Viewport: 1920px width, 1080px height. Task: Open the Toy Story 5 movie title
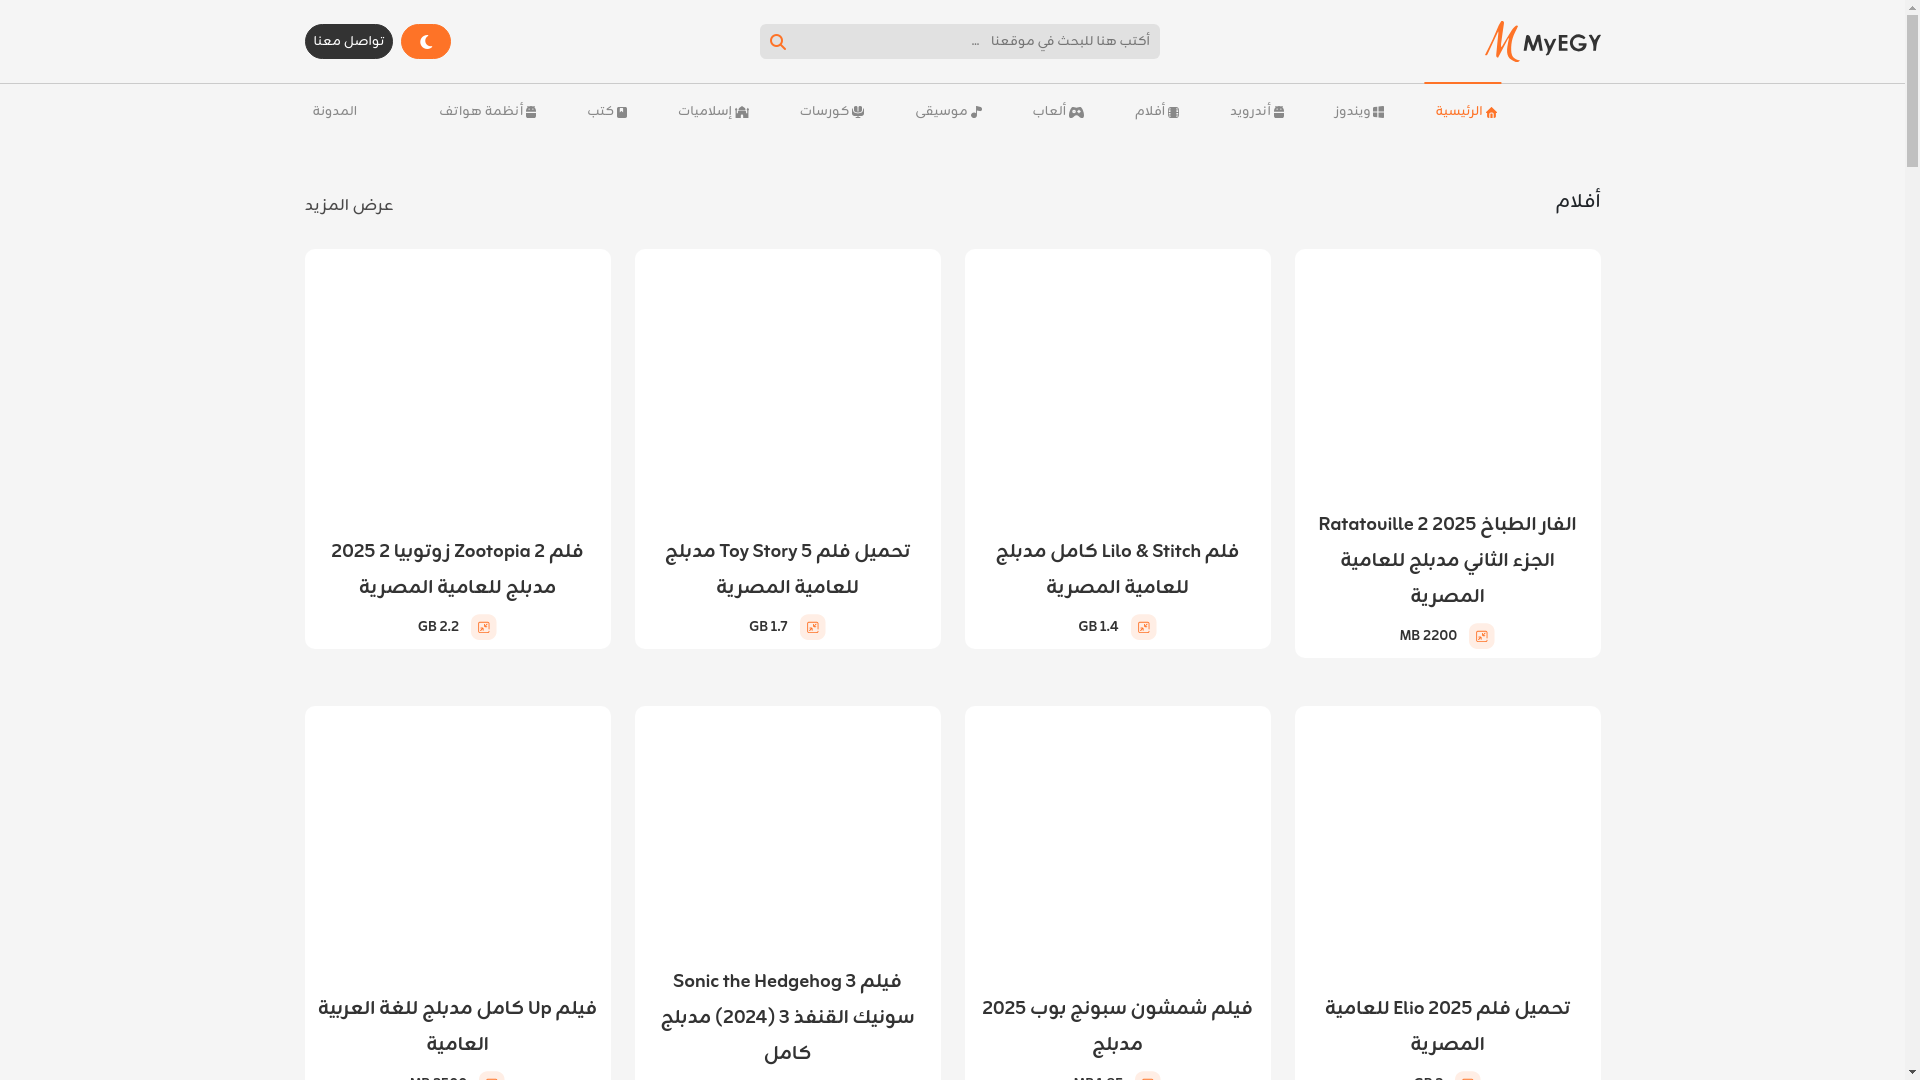pyautogui.click(x=787, y=570)
